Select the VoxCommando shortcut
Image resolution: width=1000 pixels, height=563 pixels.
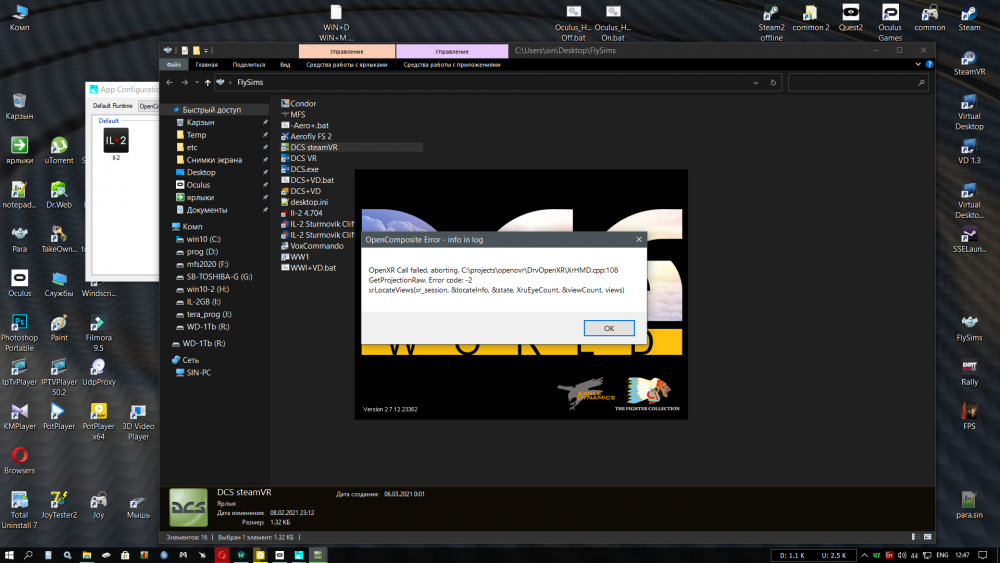[316, 246]
